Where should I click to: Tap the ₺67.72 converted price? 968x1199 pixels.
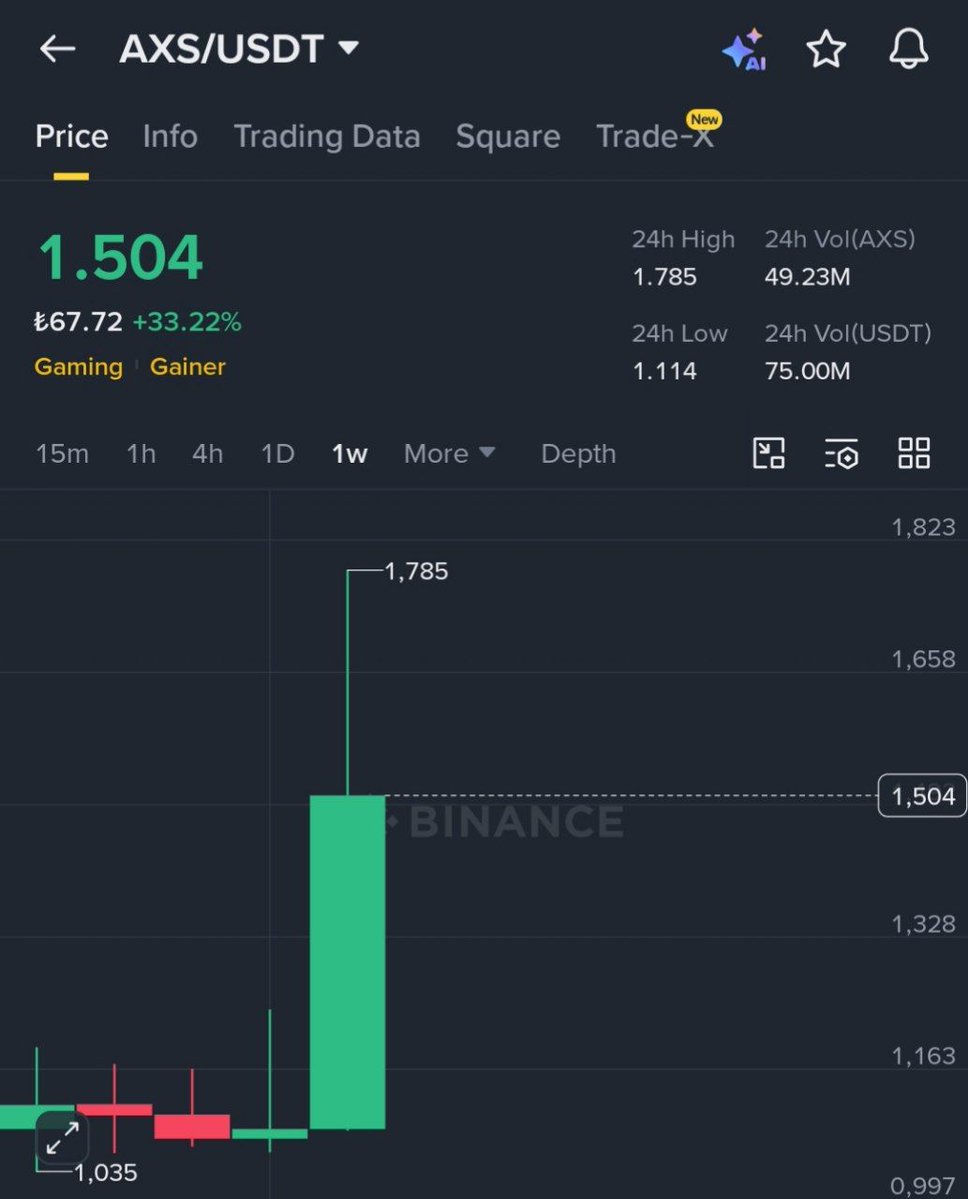78,322
